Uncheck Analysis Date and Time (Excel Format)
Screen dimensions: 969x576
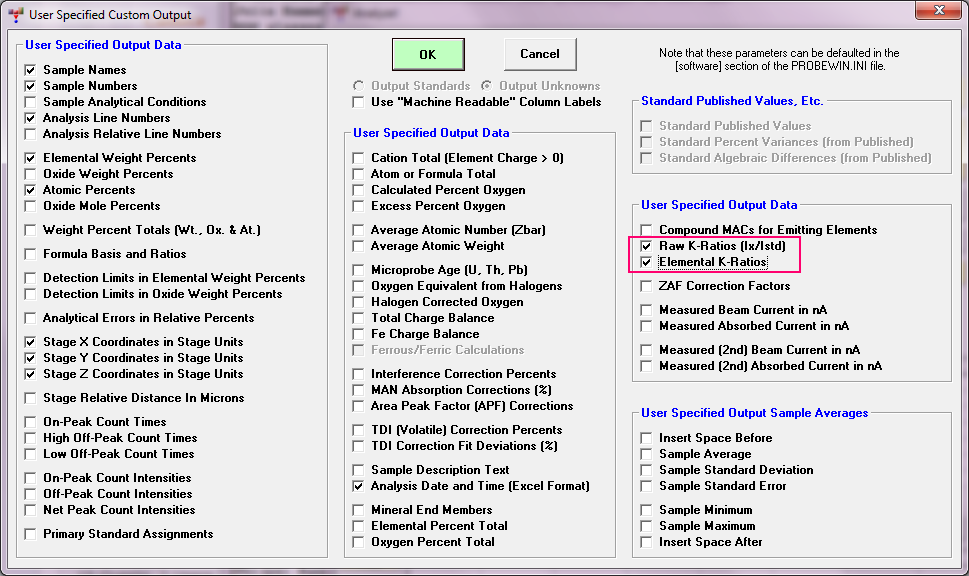pos(360,486)
